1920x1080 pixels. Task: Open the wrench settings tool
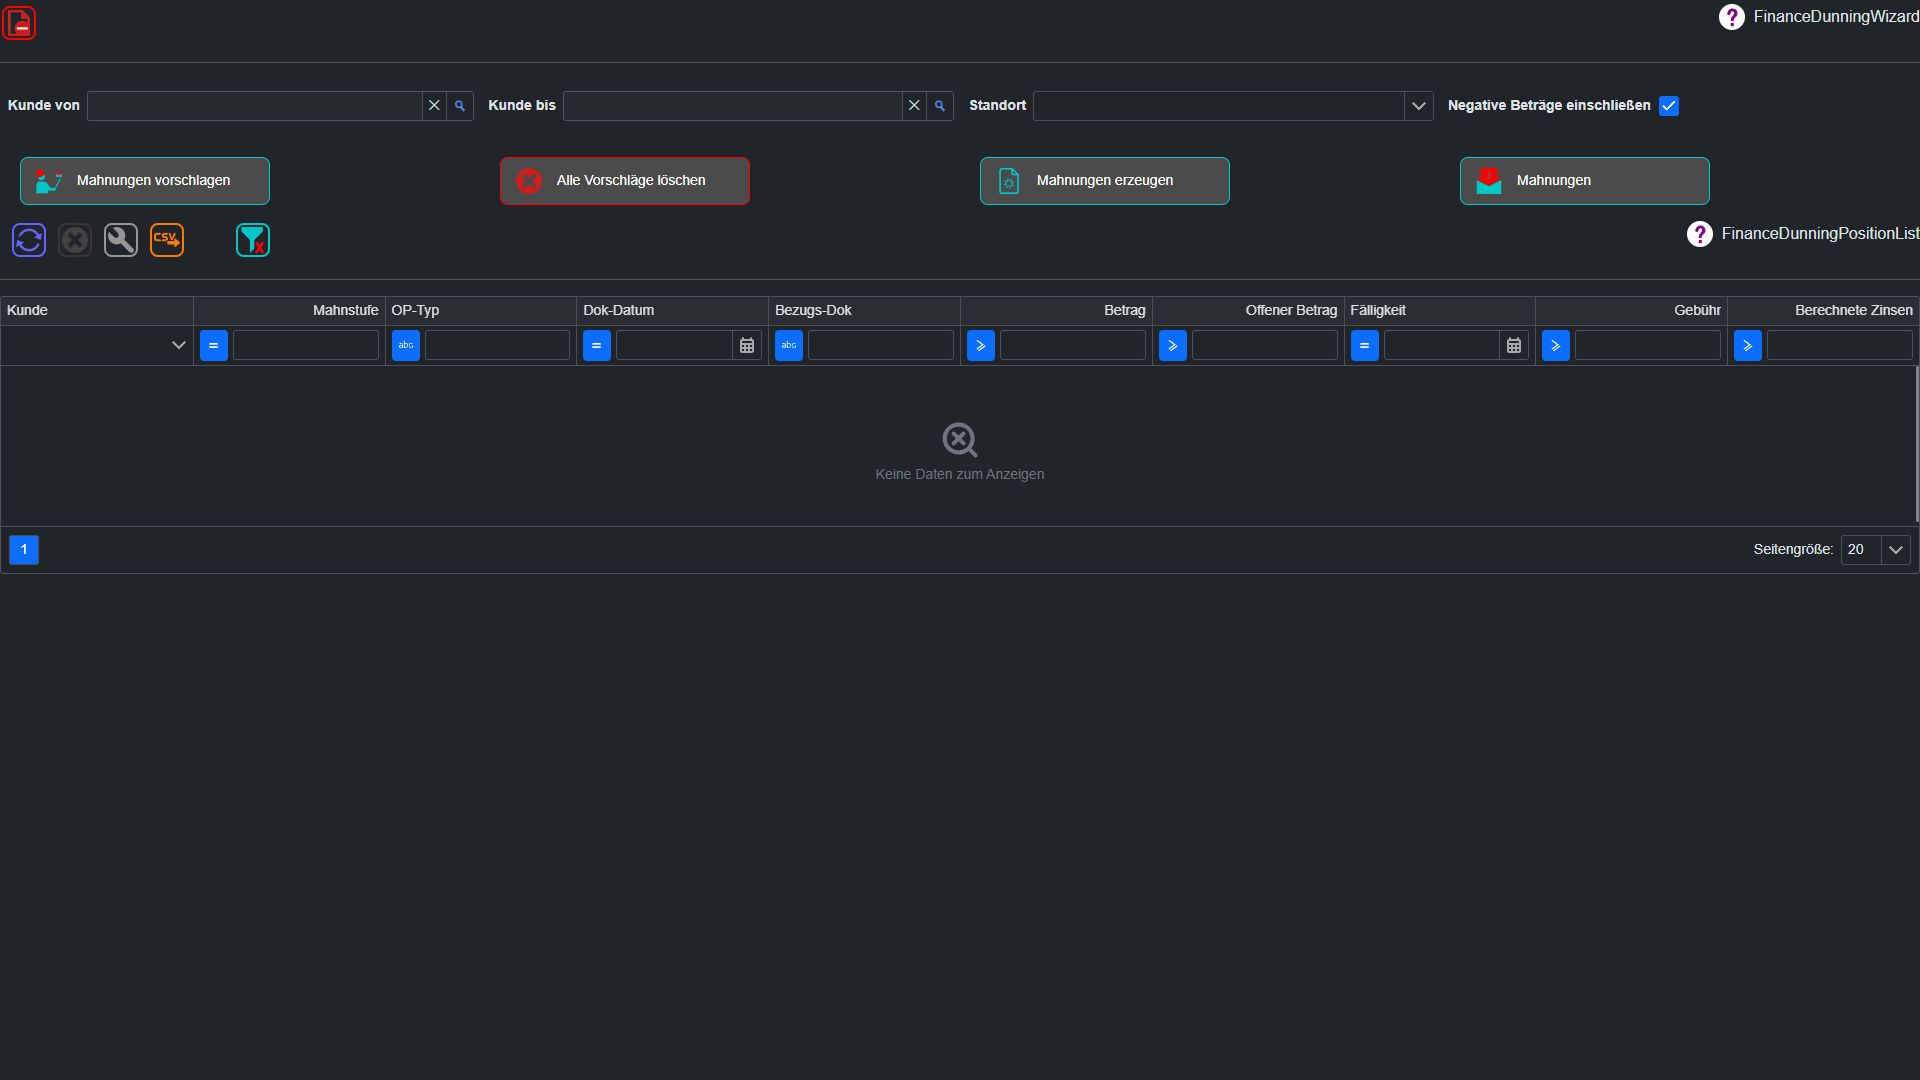[121, 240]
